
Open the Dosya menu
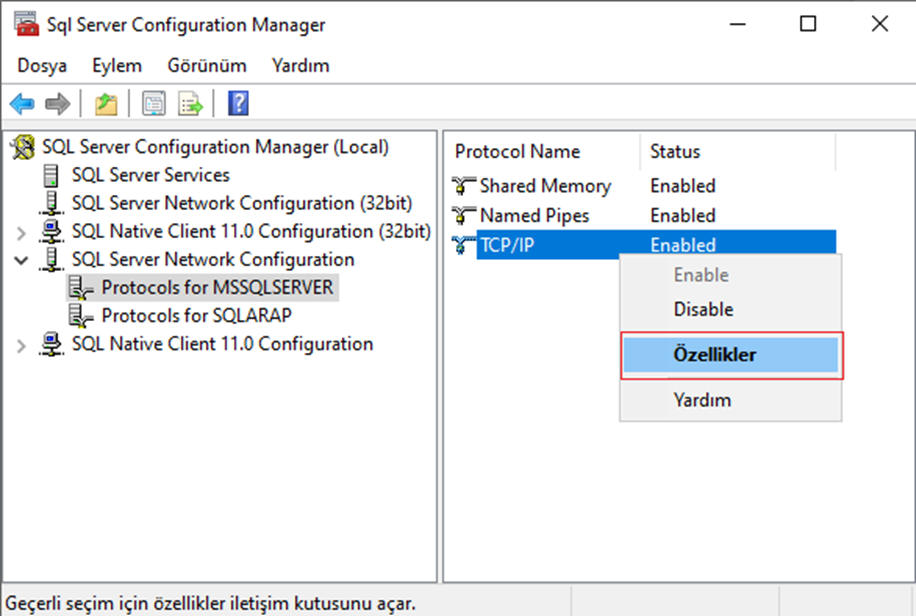41,65
